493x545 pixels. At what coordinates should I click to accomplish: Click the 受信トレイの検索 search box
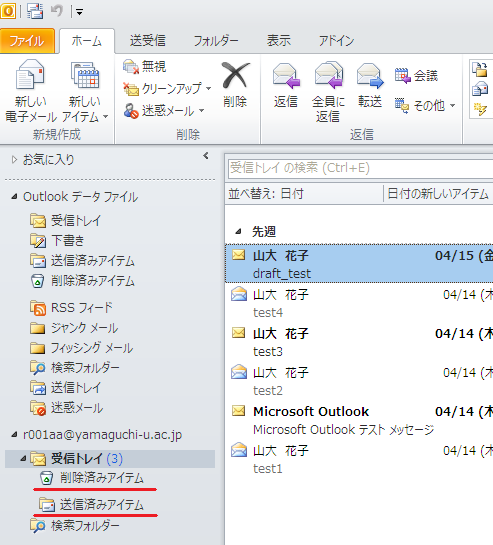point(360,168)
